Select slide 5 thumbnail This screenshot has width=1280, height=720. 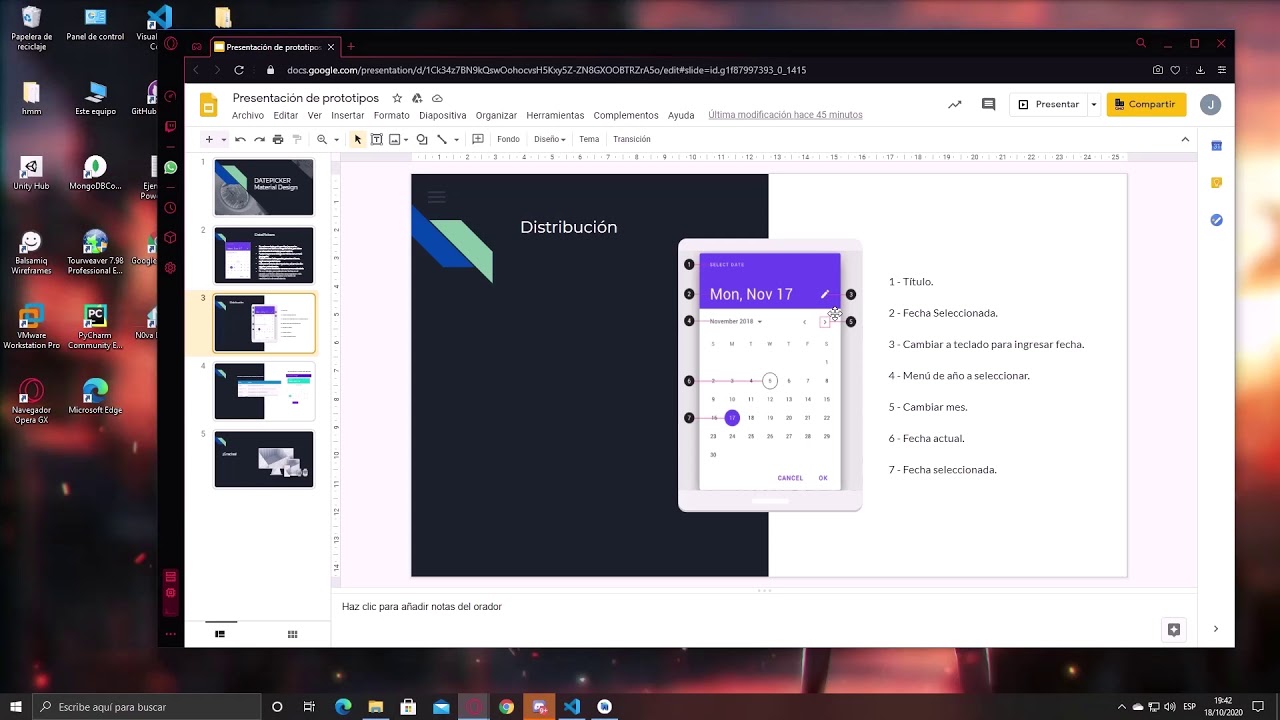pos(264,459)
